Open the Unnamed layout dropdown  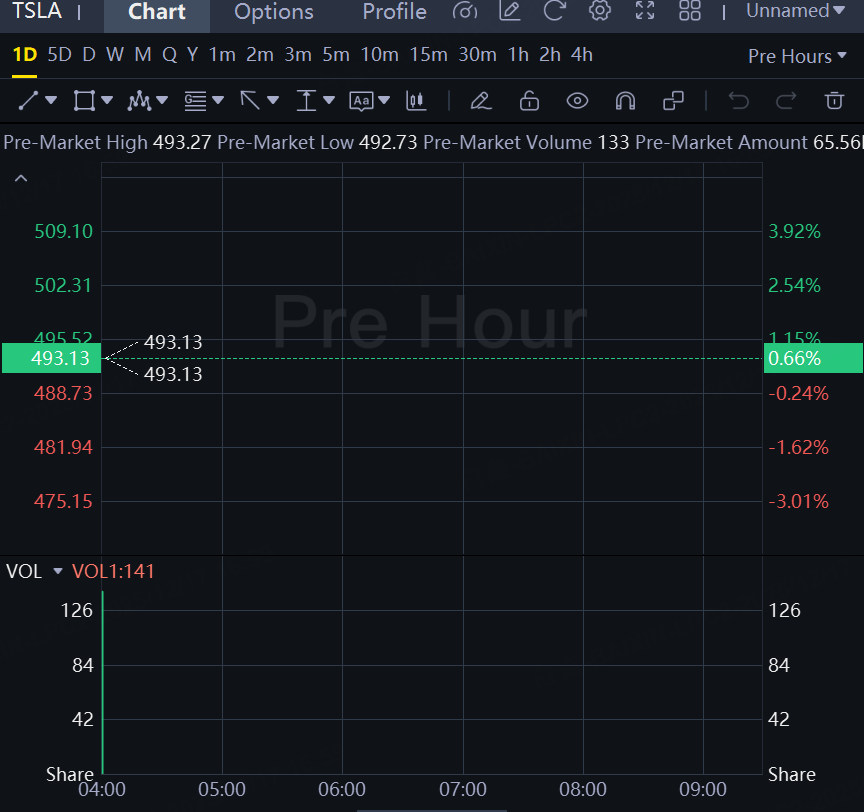click(x=796, y=11)
